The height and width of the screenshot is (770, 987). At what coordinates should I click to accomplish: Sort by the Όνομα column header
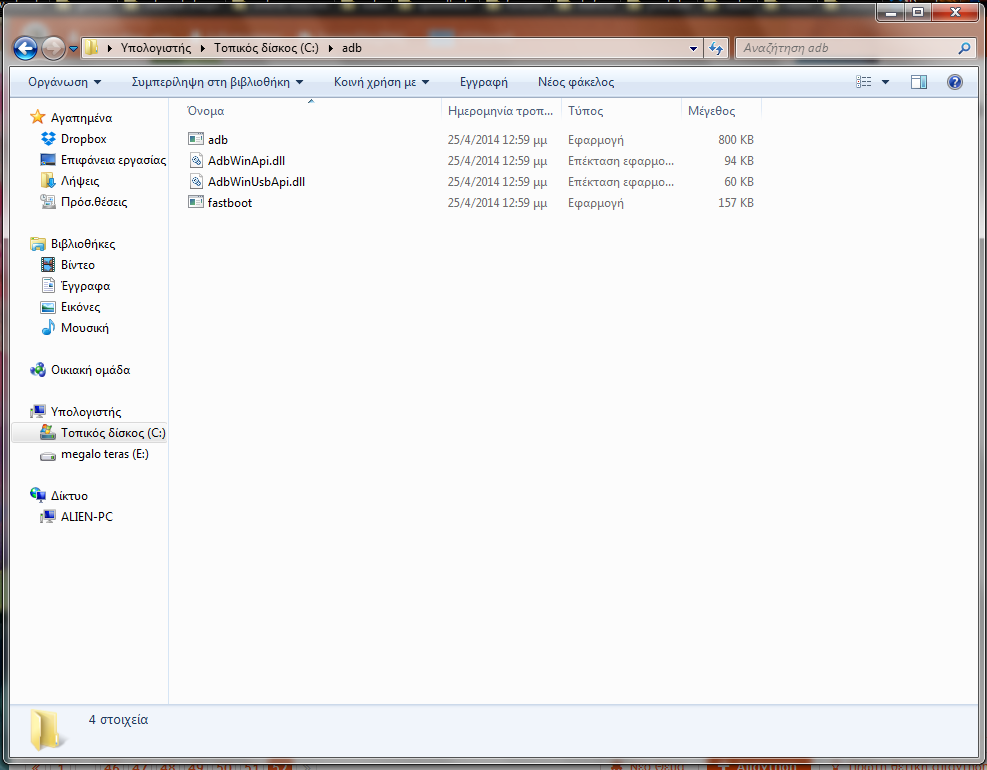[311, 111]
